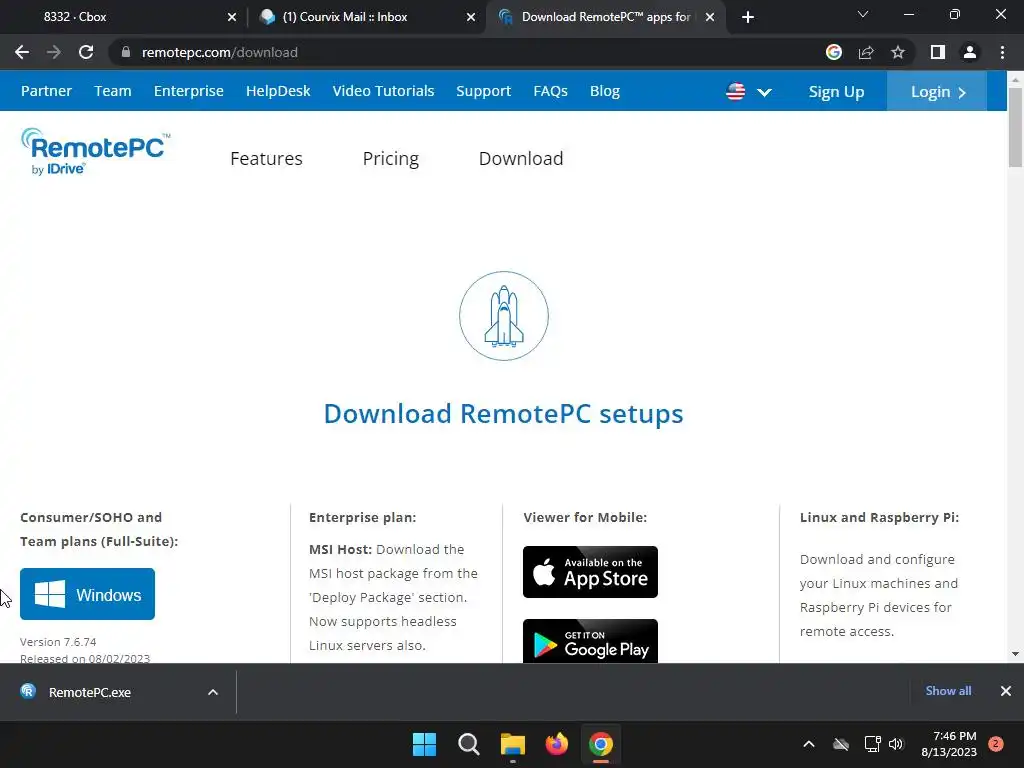This screenshot has height=768, width=1024.
Task: Open the Get it on Google Play badge
Action: pos(590,642)
